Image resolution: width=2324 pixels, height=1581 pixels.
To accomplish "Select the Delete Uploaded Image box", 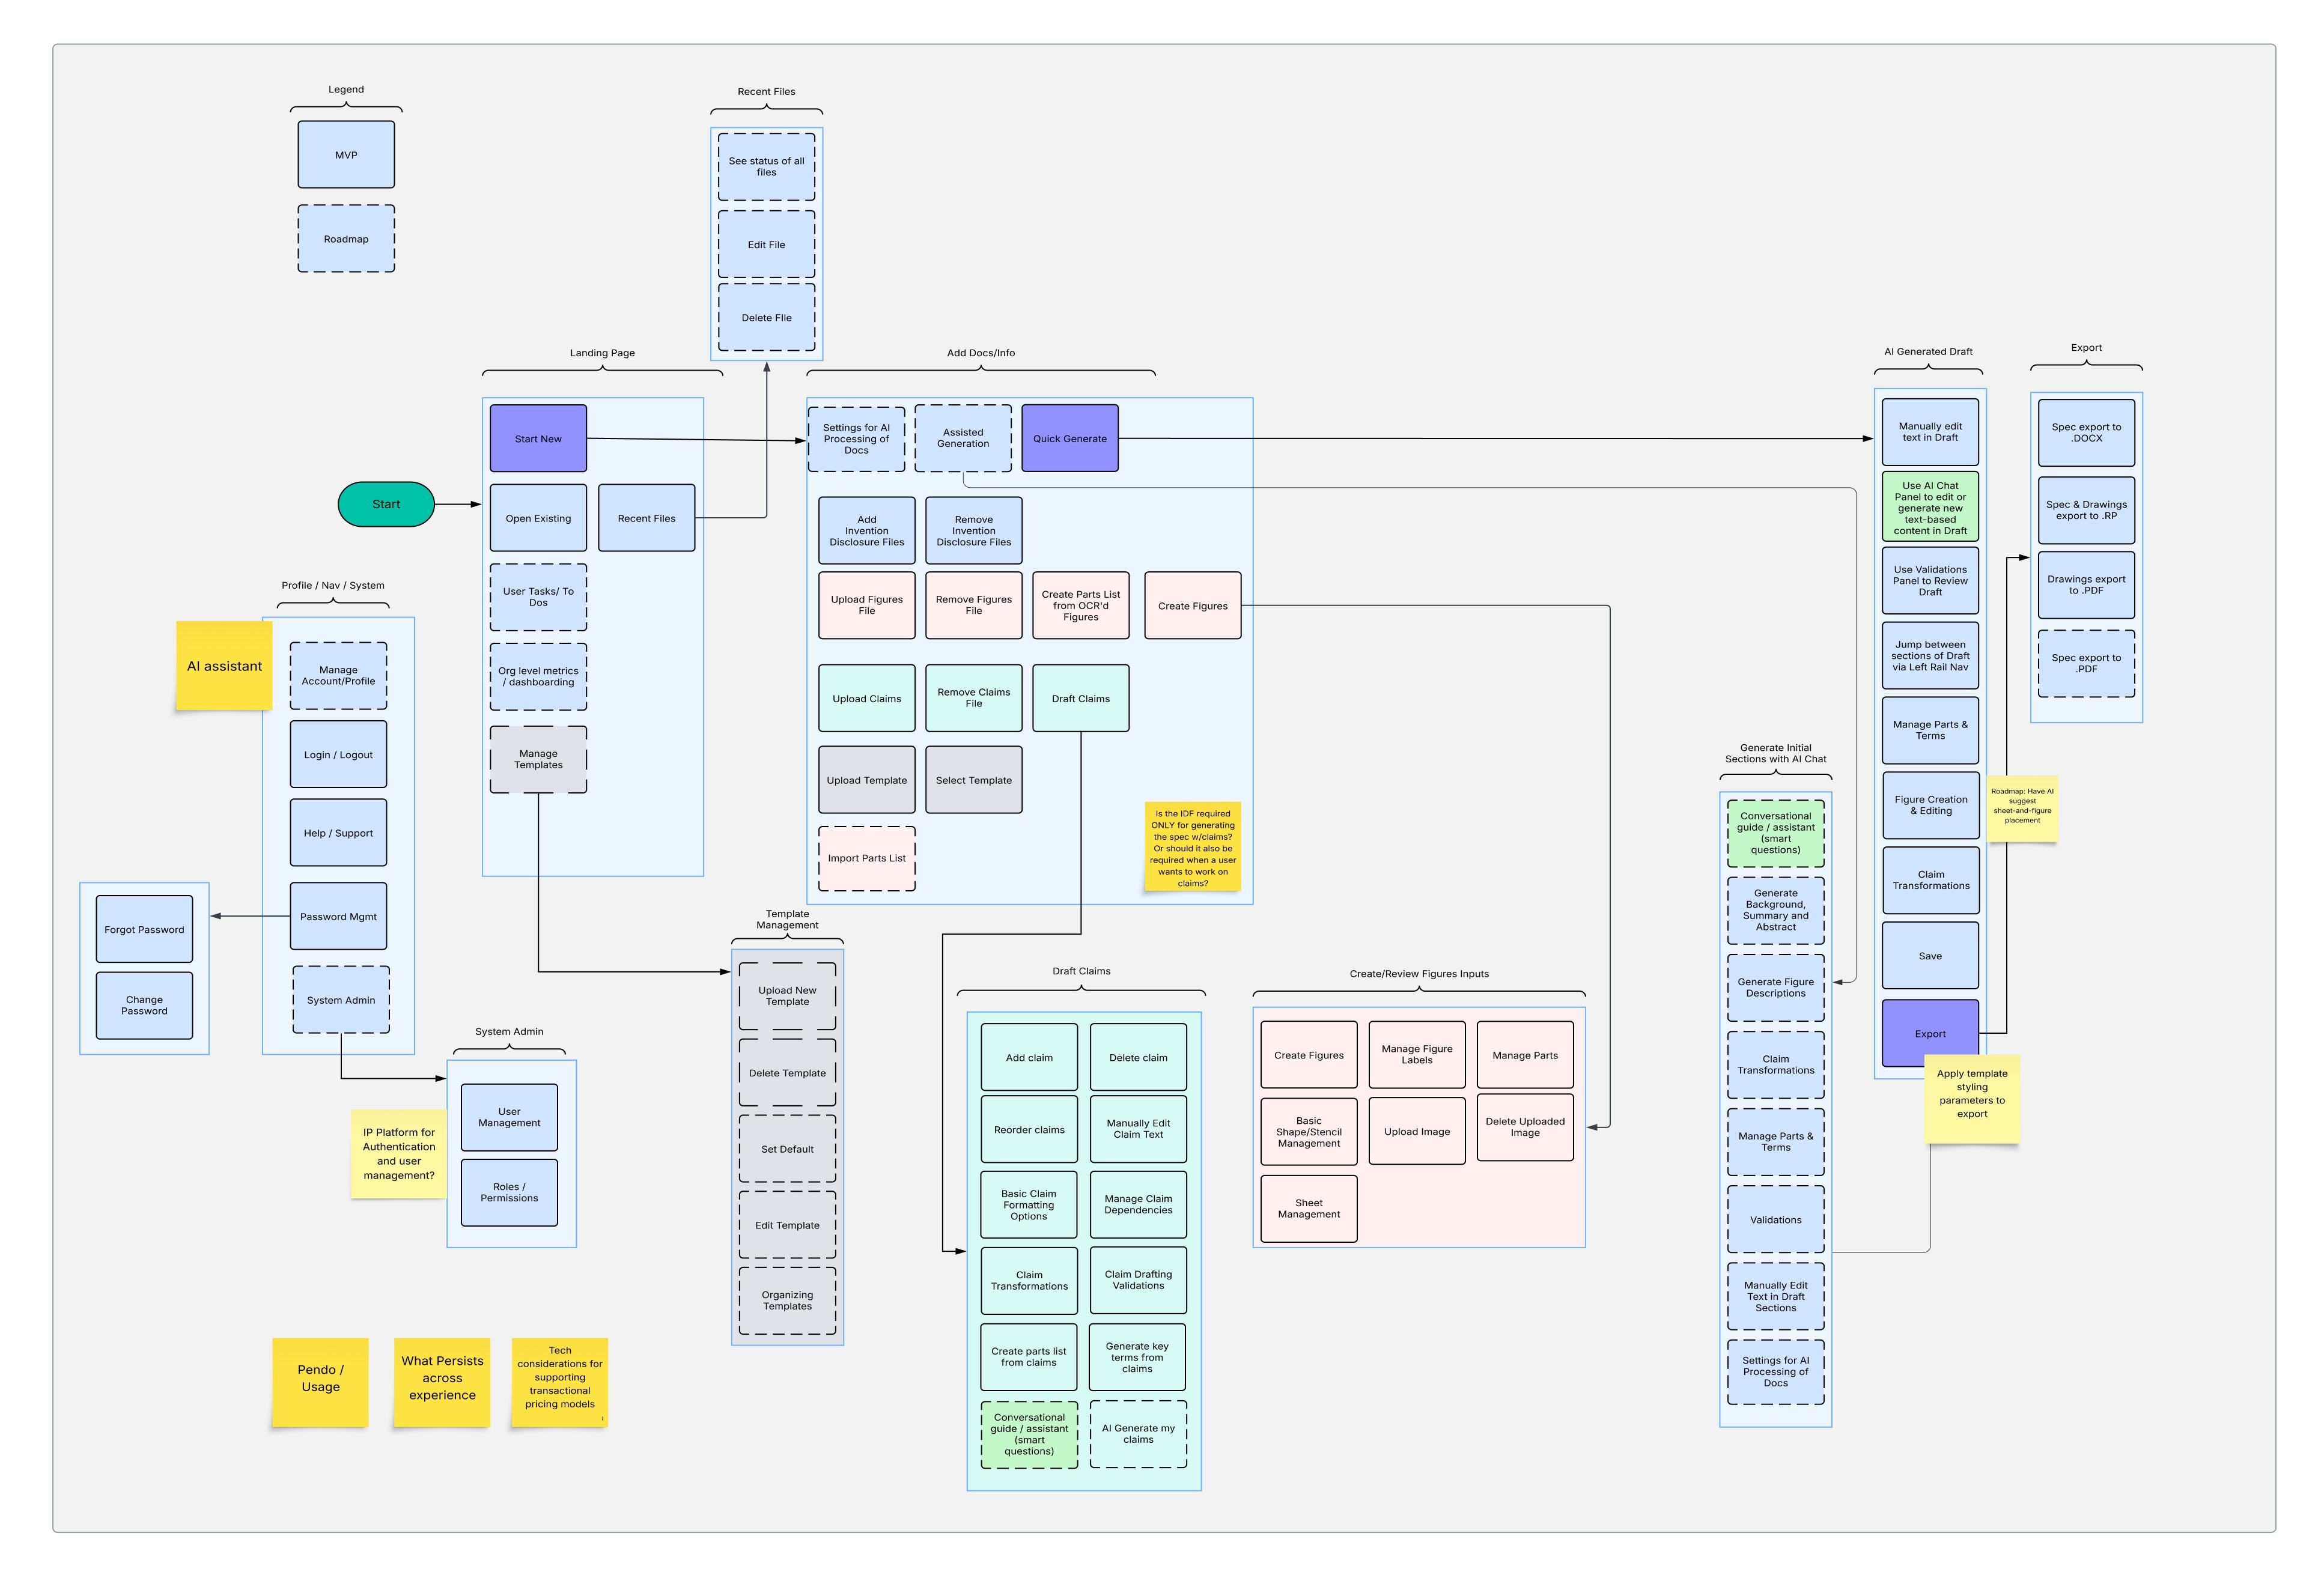I will [x=1525, y=1127].
